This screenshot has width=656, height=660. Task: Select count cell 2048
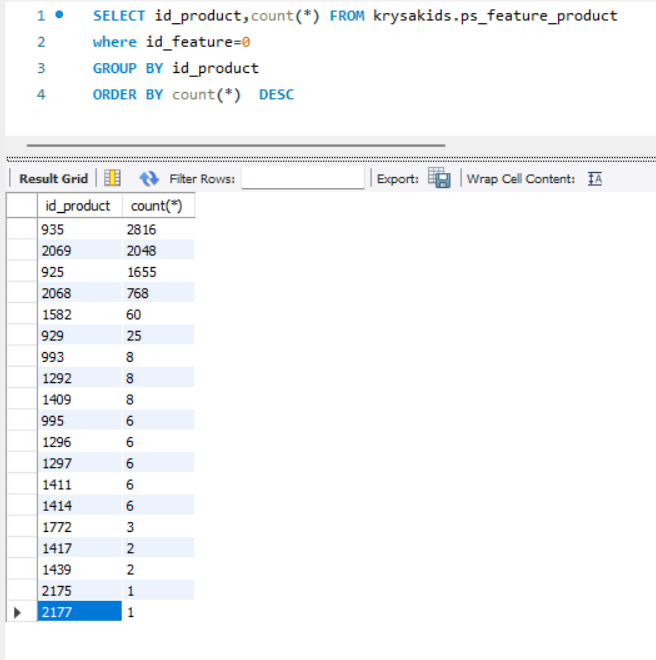(159, 250)
